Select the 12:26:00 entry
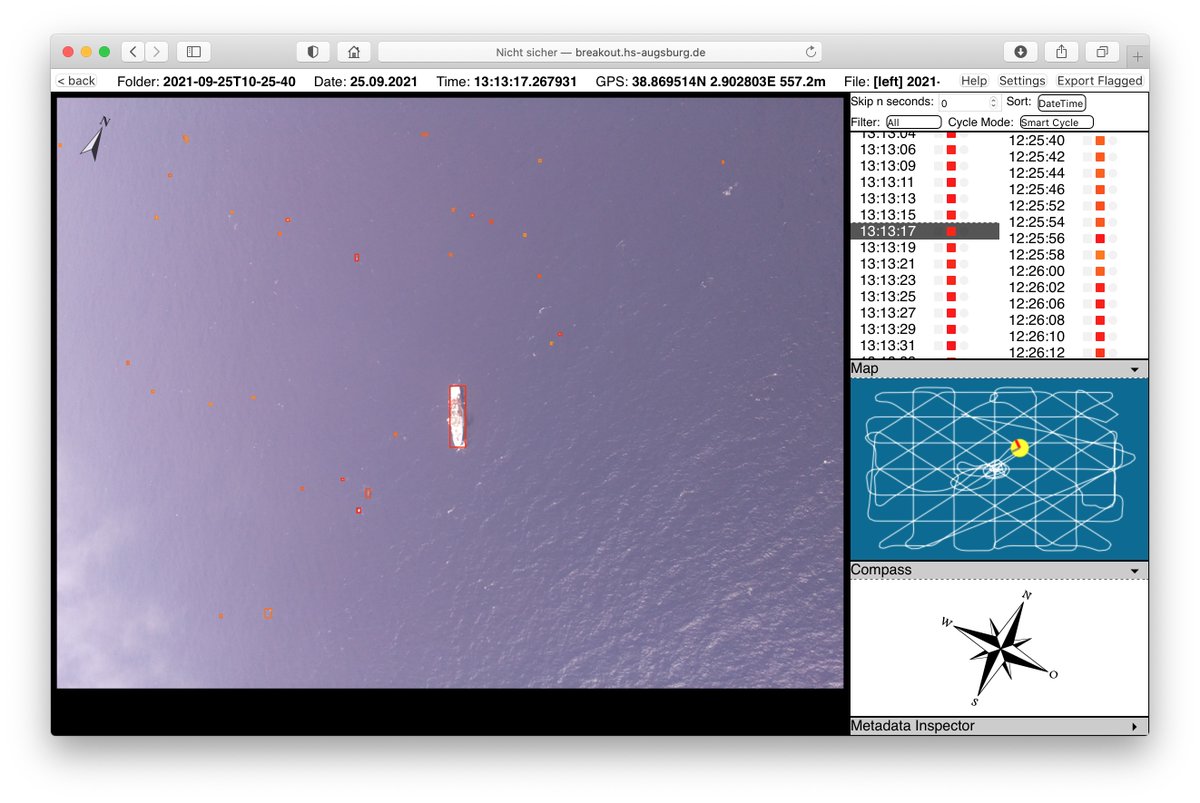The image size is (1200, 803). [1037, 271]
